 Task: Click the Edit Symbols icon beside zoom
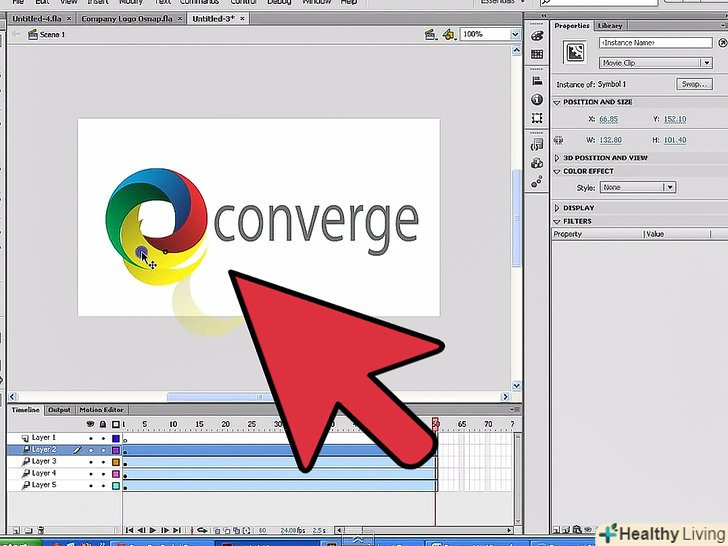[x=449, y=34]
